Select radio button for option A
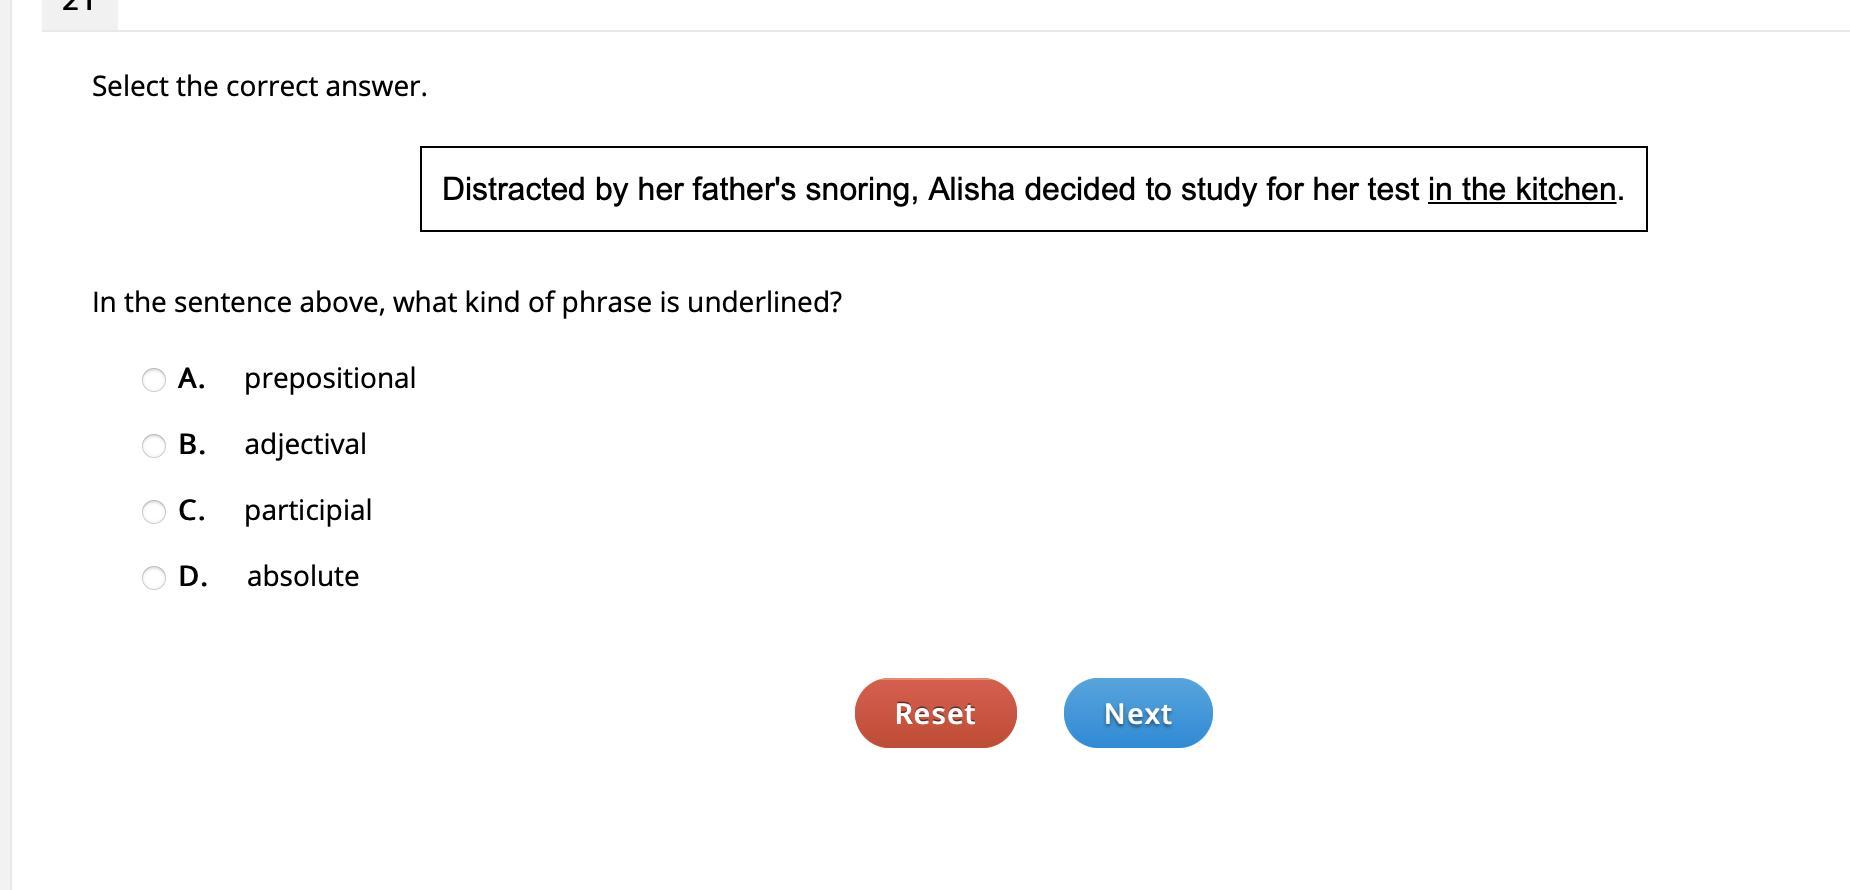The width and height of the screenshot is (1850, 890). pyautogui.click(x=154, y=380)
